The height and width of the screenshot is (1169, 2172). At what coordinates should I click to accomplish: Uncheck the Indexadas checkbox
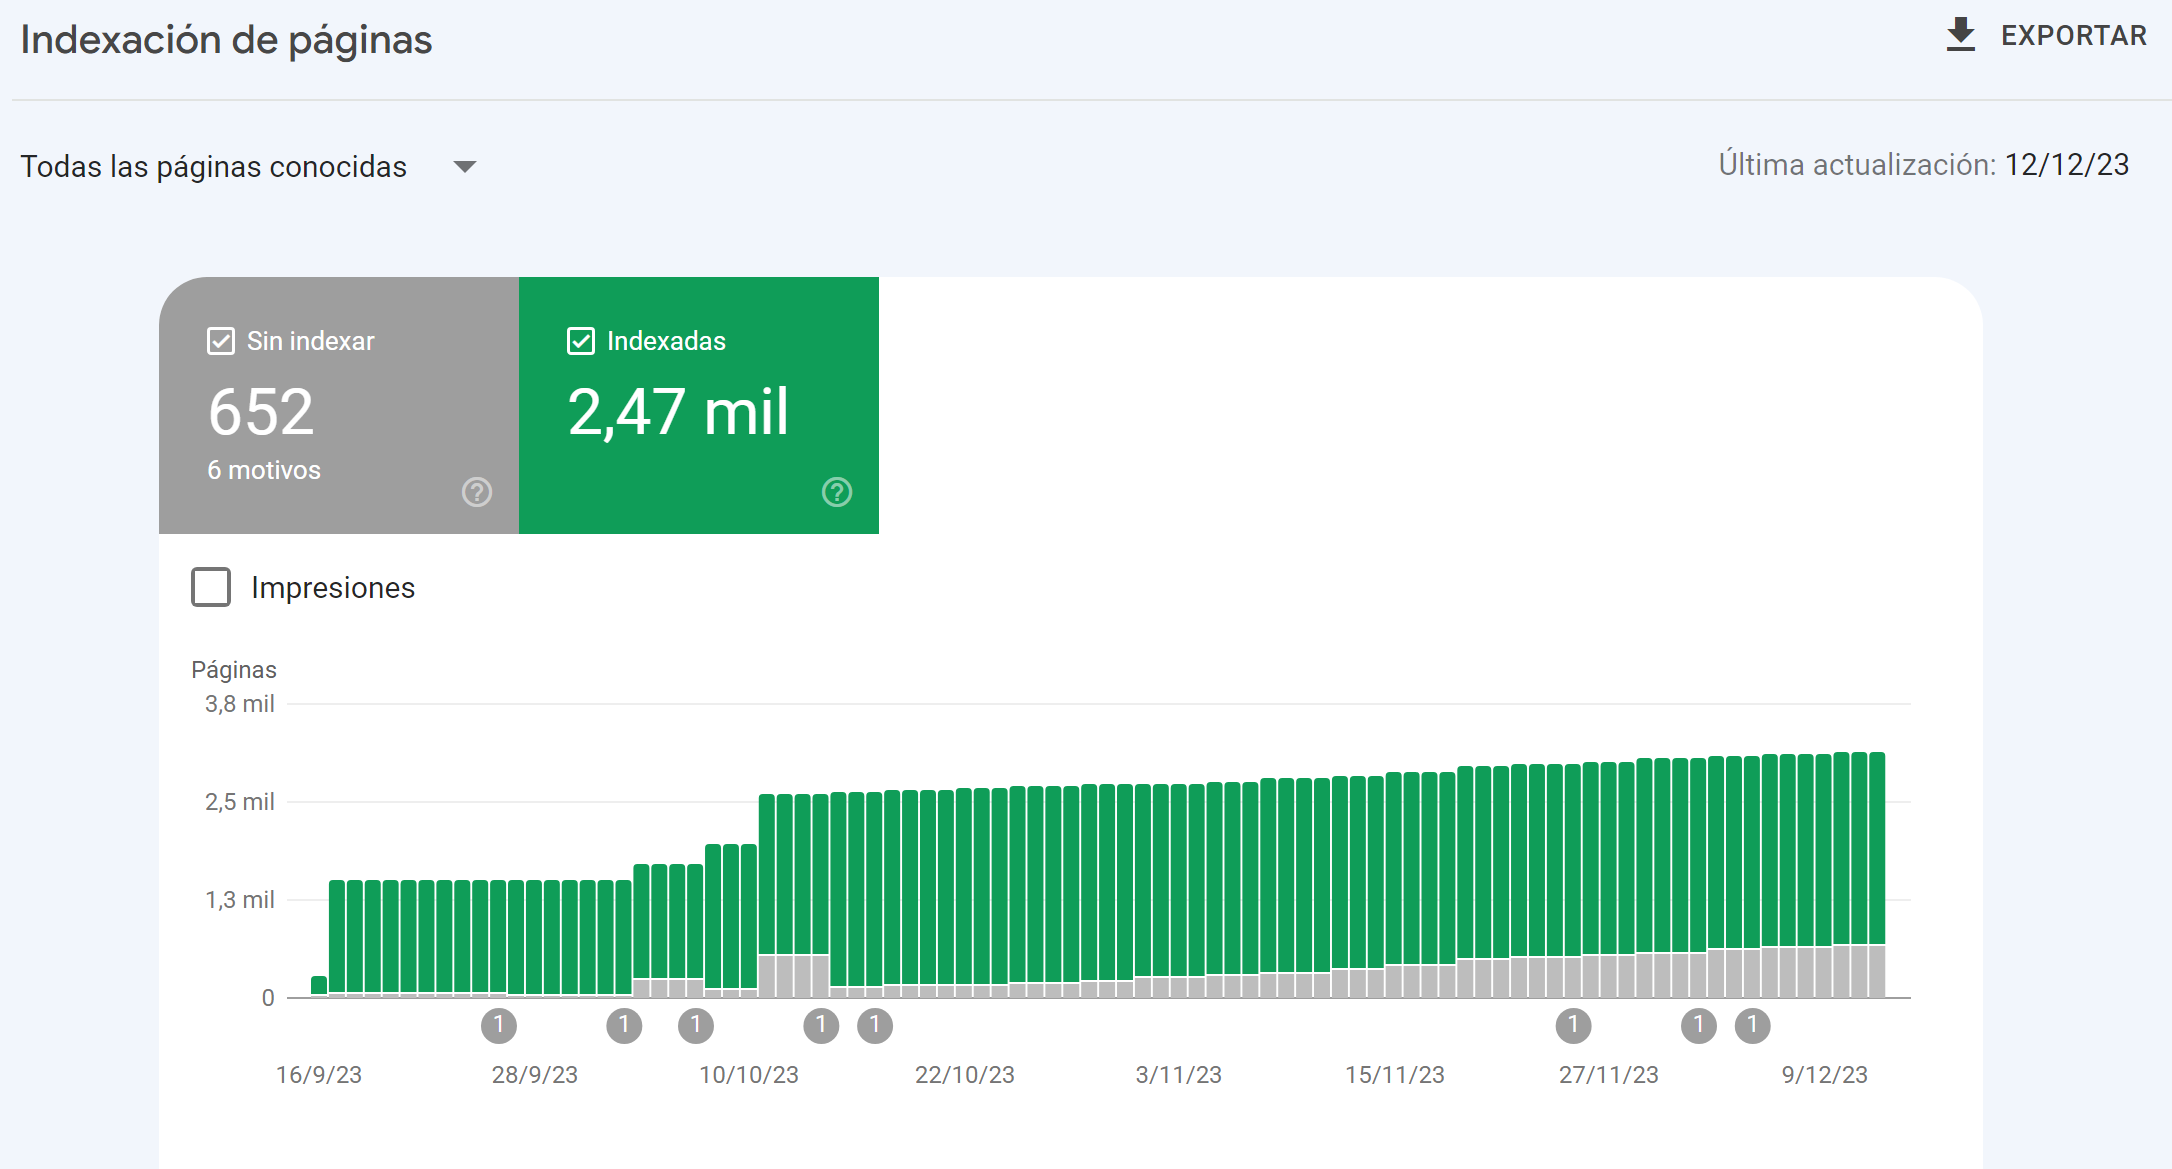click(x=581, y=341)
